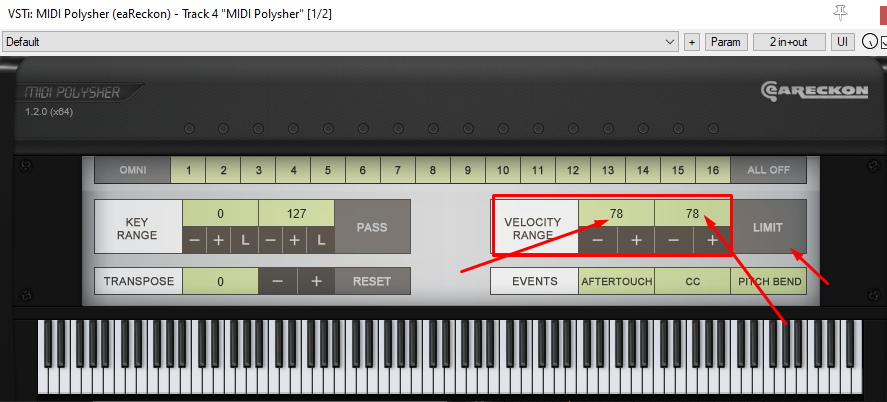Click the UI button
This screenshot has height=402, width=887.
(x=842, y=42)
